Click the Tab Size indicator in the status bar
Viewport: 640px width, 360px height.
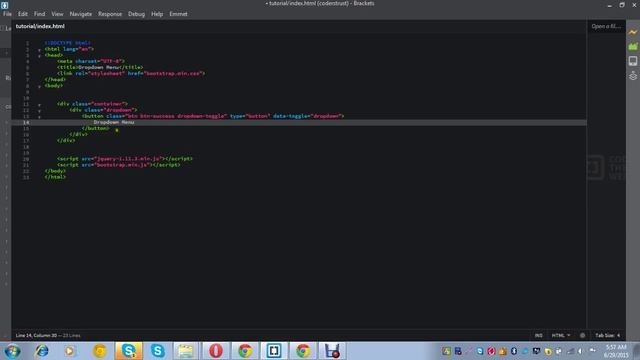click(607, 335)
